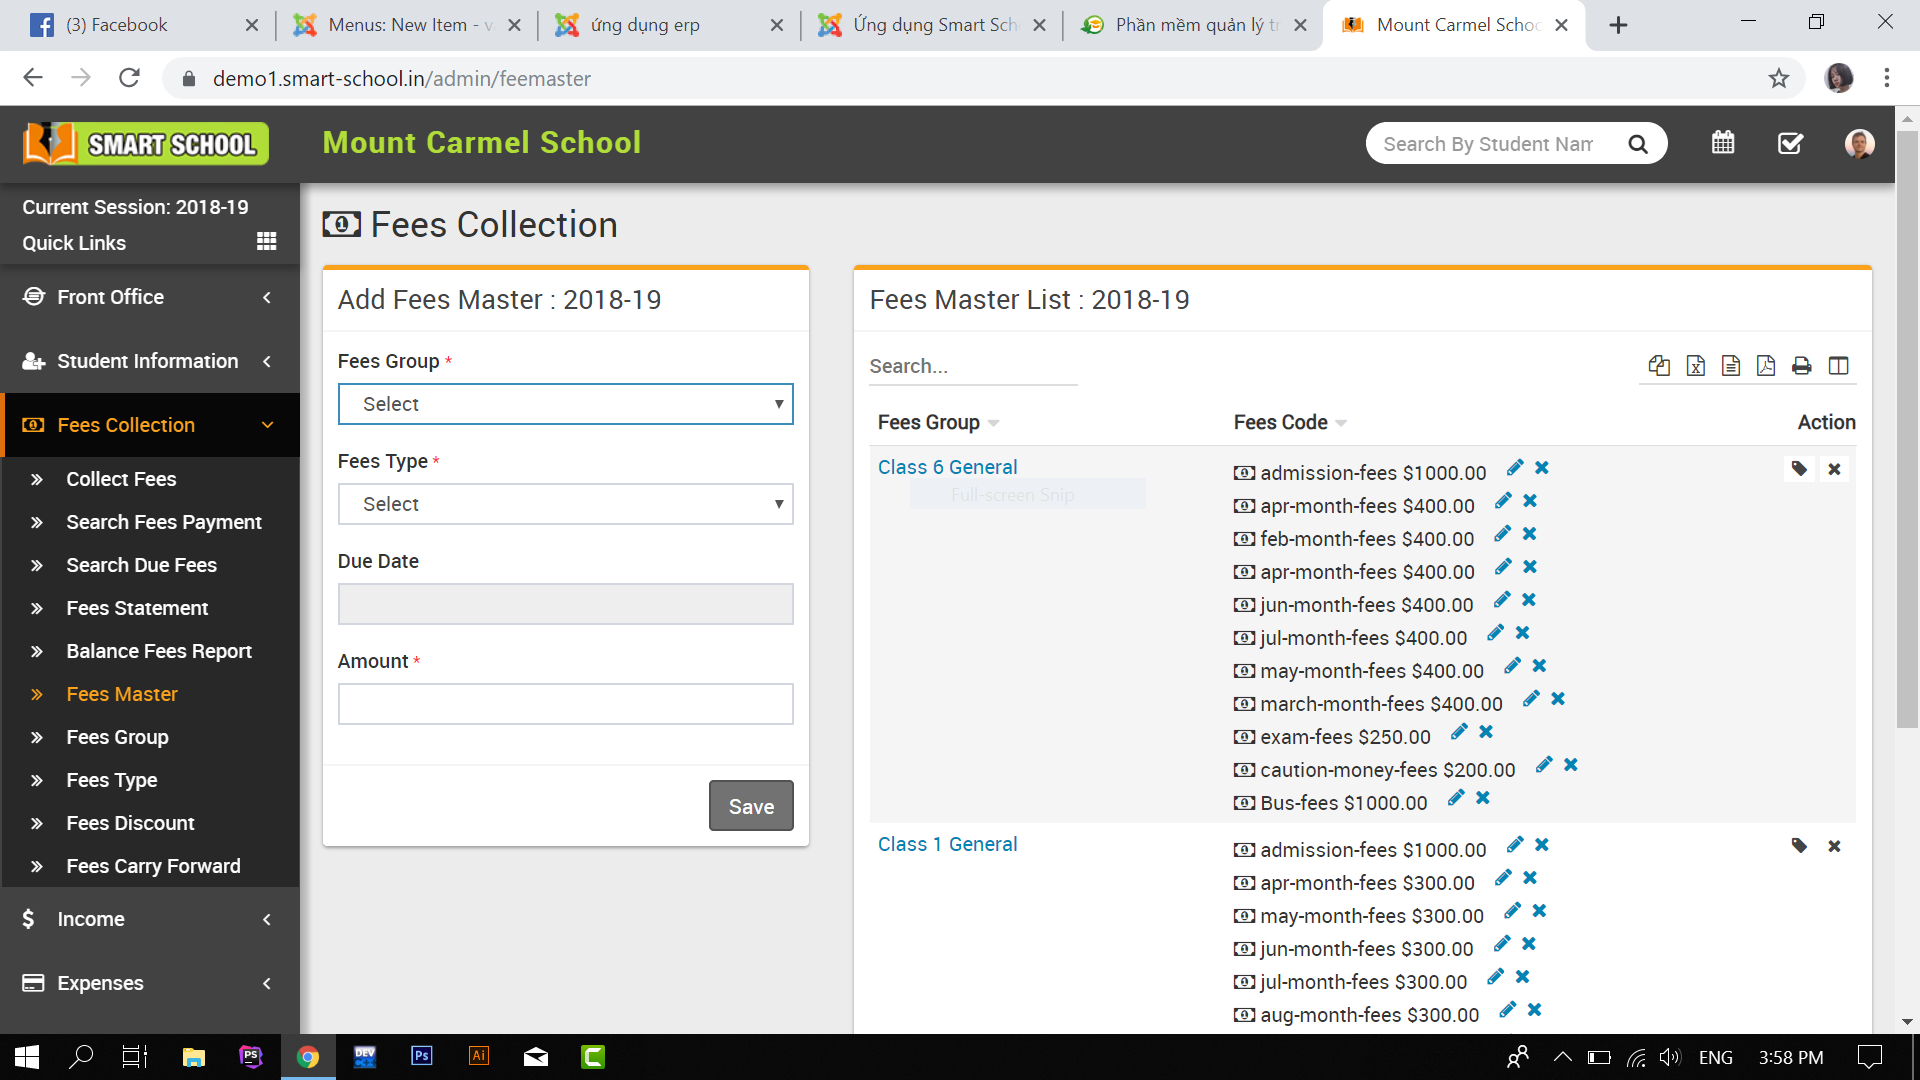Open the task checklist icon in header
Screen dimensions: 1920x1080
pyautogui.click(x=1791, y=143)
